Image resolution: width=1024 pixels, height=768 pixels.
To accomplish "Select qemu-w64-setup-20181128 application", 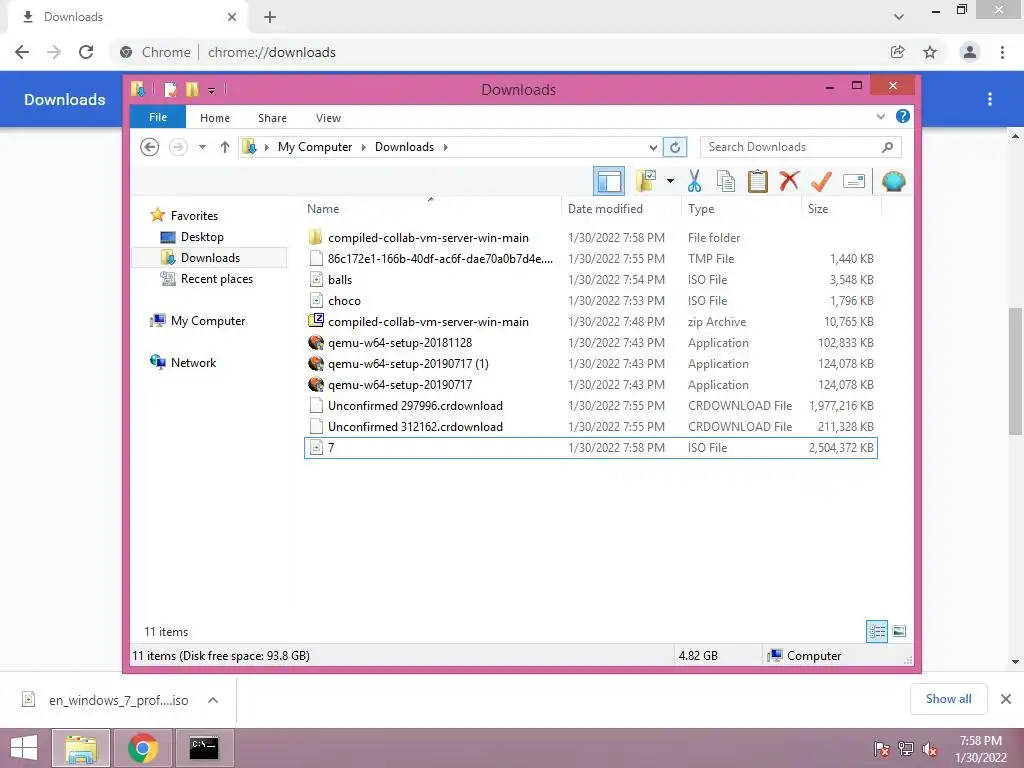I will (x=590, y=342).
